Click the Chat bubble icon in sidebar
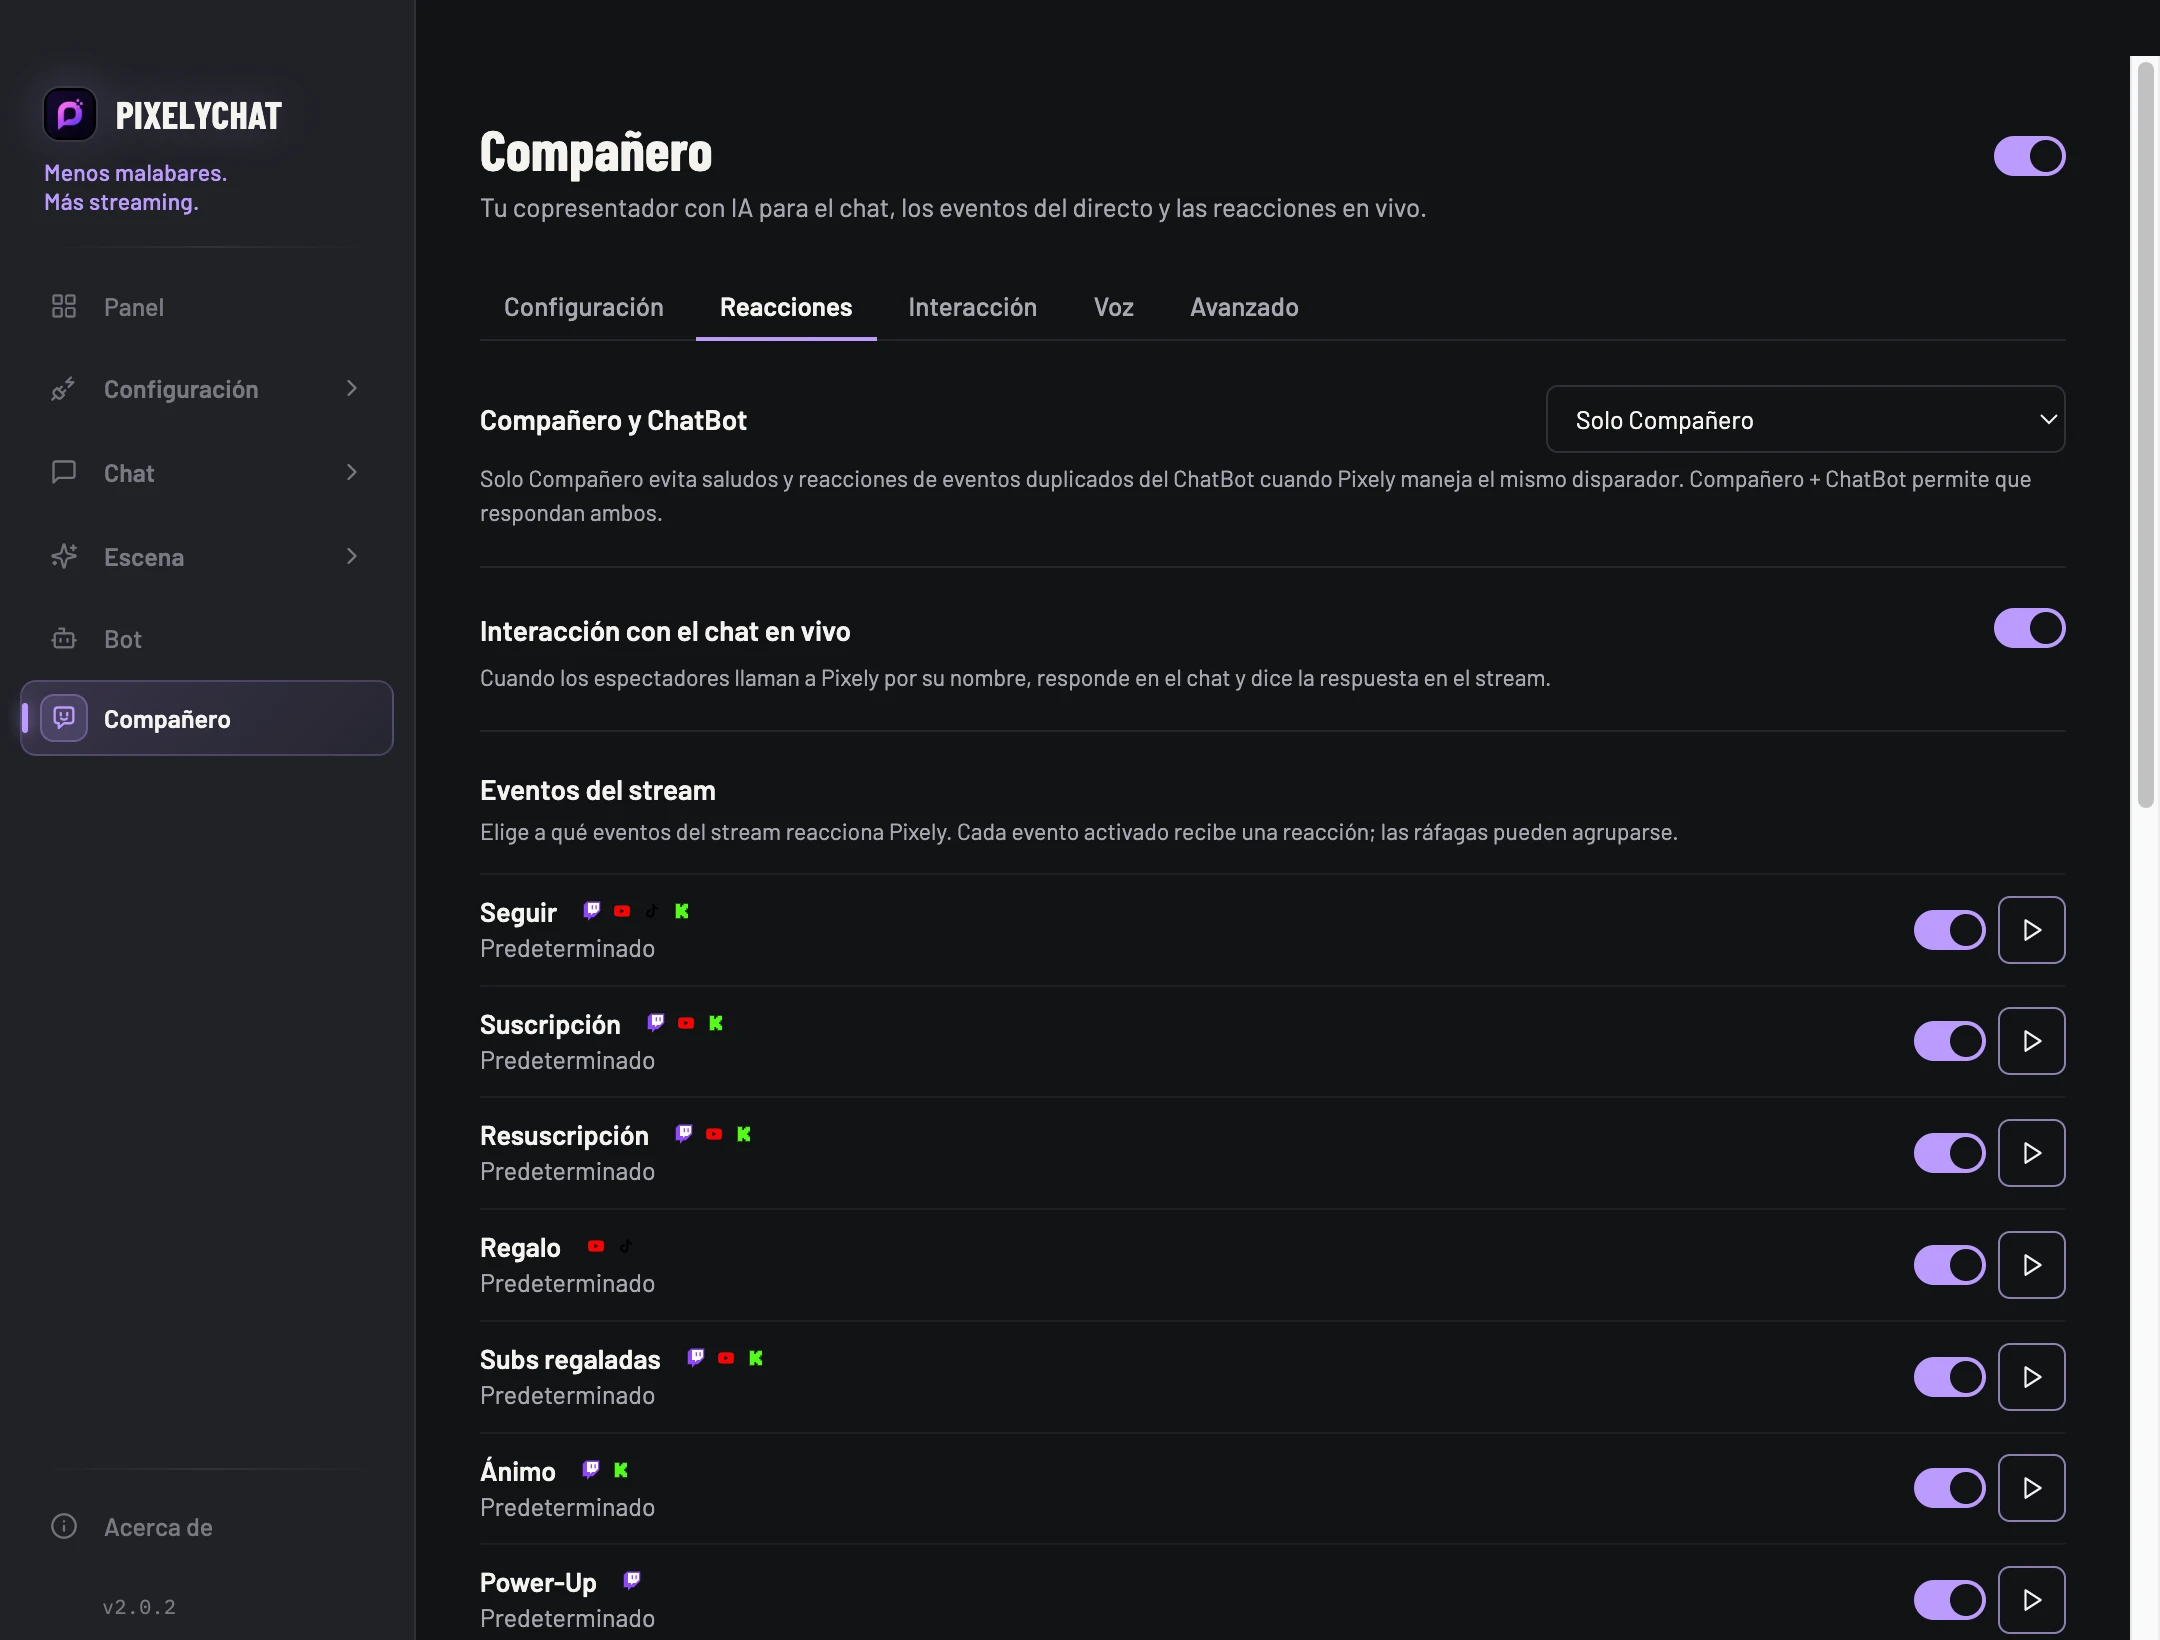This screenshot has width=2160, height=1640. (x=64, y=472)
